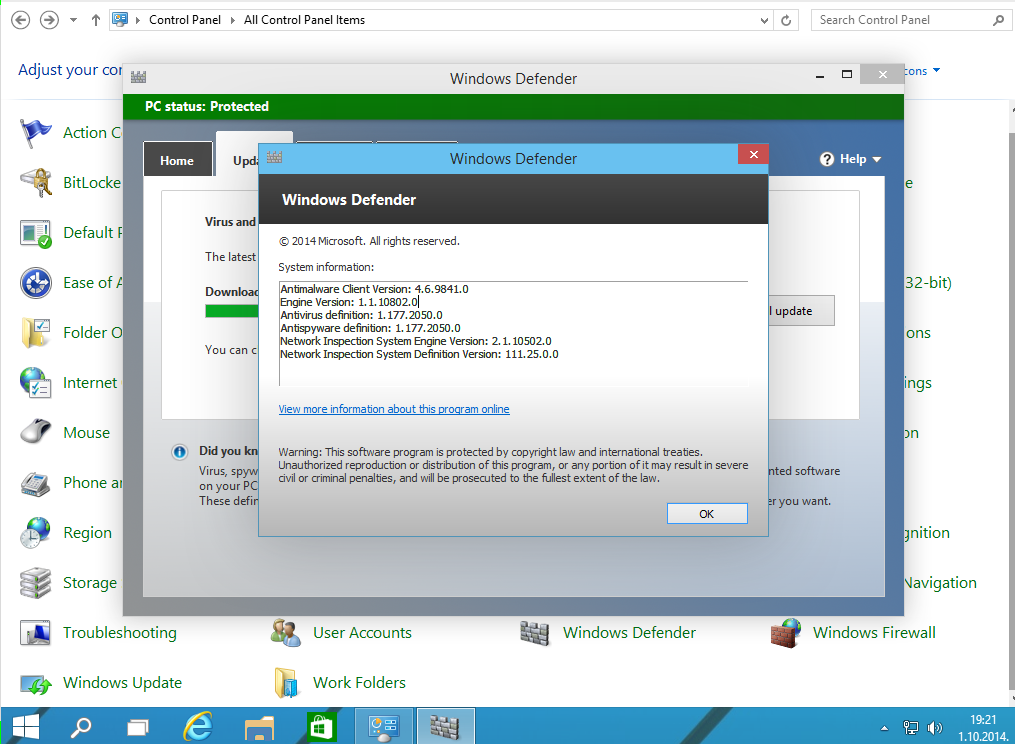
Task: Open Task View on the taskbar
Action: coord(138,727)
